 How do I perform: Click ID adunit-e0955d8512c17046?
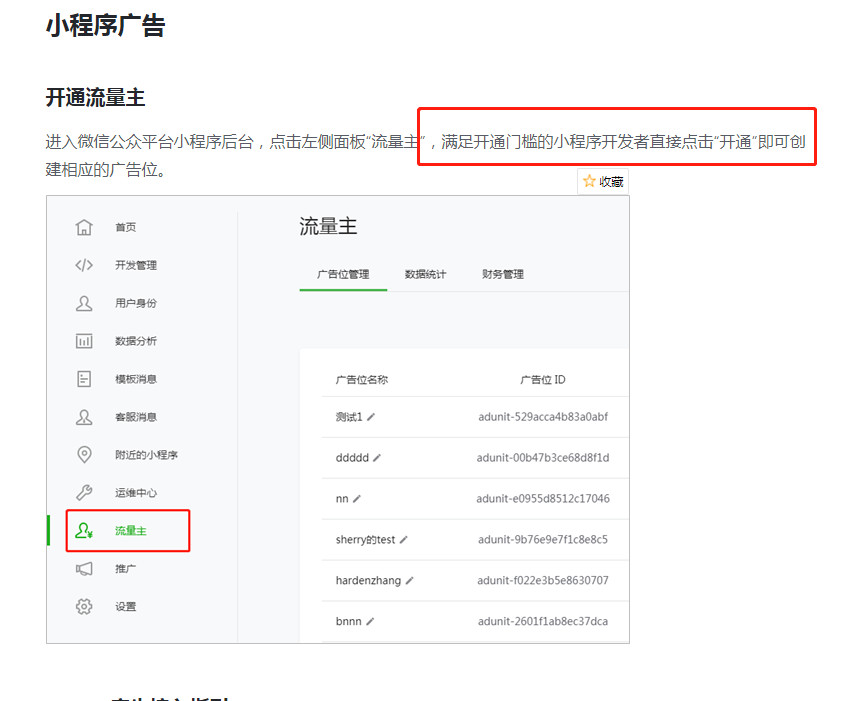(543, 499)
